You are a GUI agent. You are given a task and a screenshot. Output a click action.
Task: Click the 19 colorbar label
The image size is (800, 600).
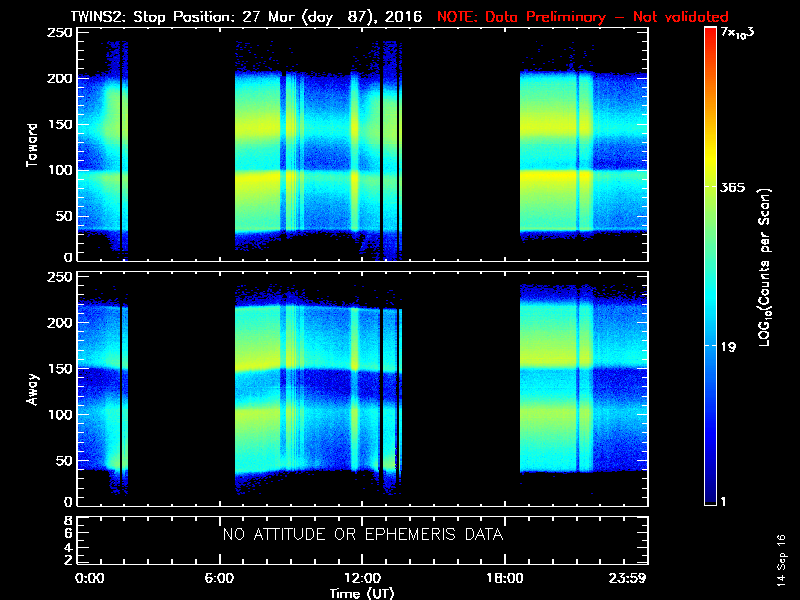[729, 347]
